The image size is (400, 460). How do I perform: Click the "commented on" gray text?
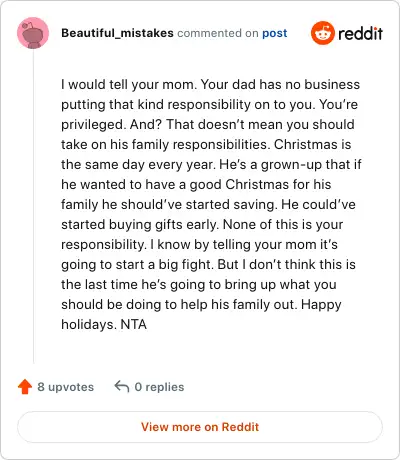(218, 33)
